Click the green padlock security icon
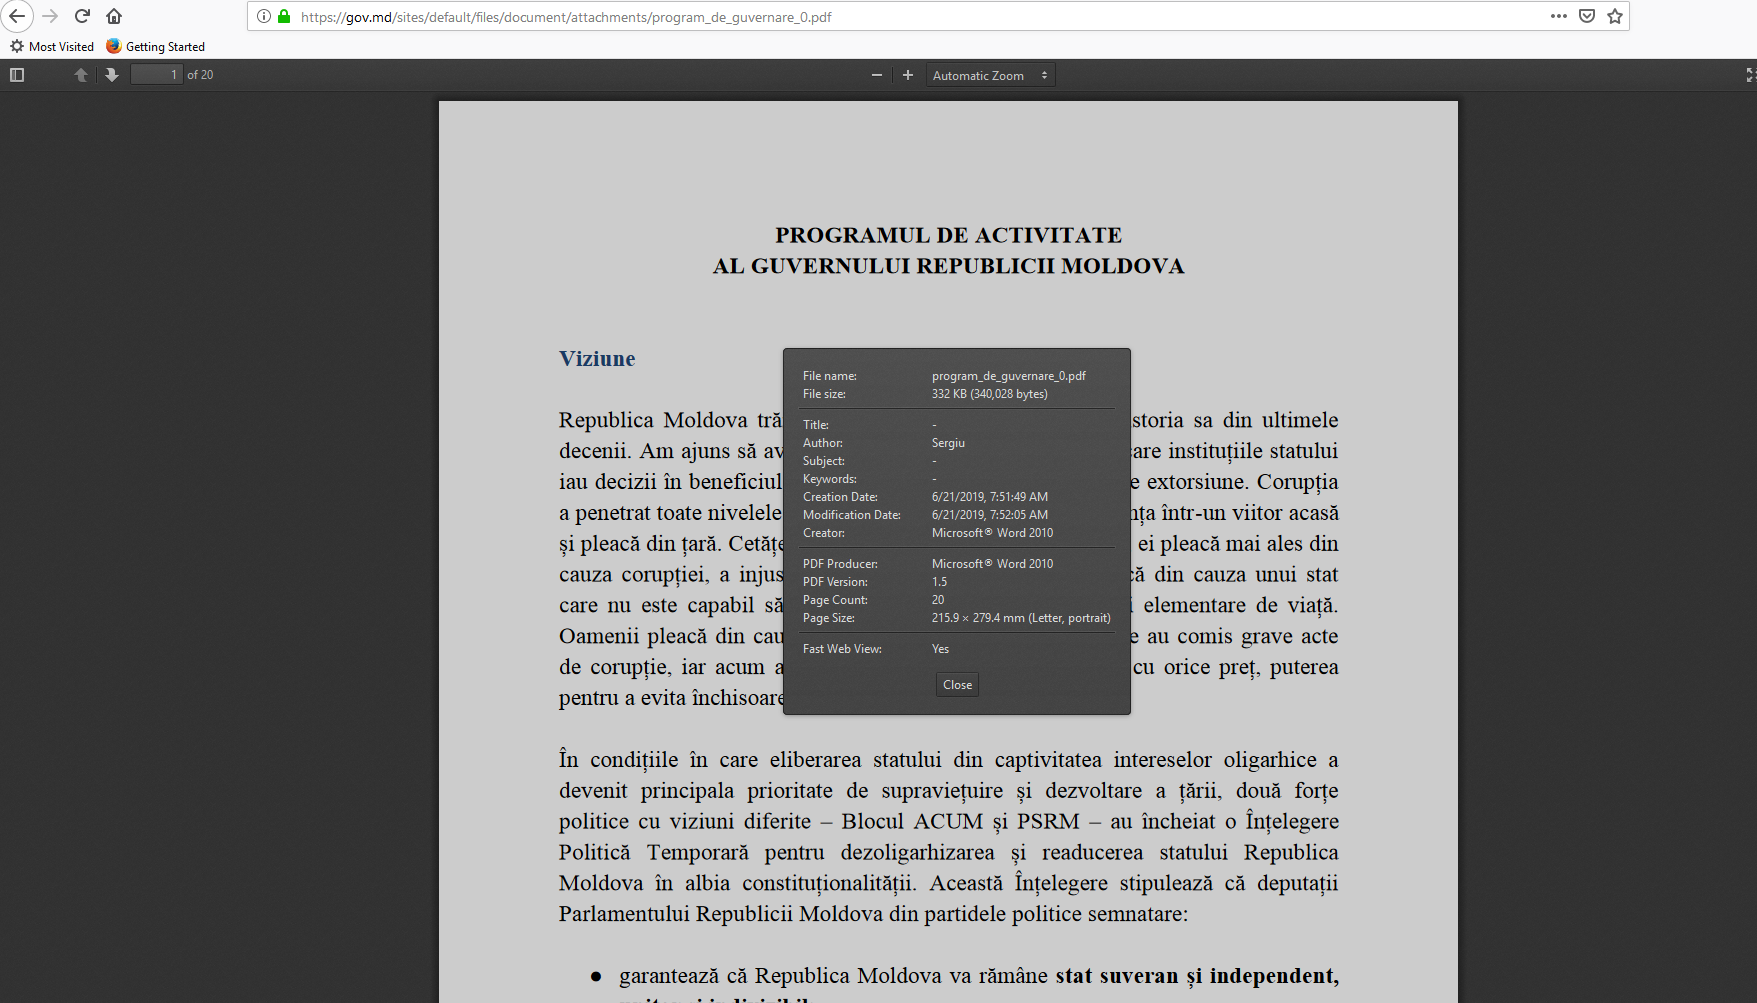Viewport: 1757px width, 1003px height. pyautogui.click(x=284, y=16)
